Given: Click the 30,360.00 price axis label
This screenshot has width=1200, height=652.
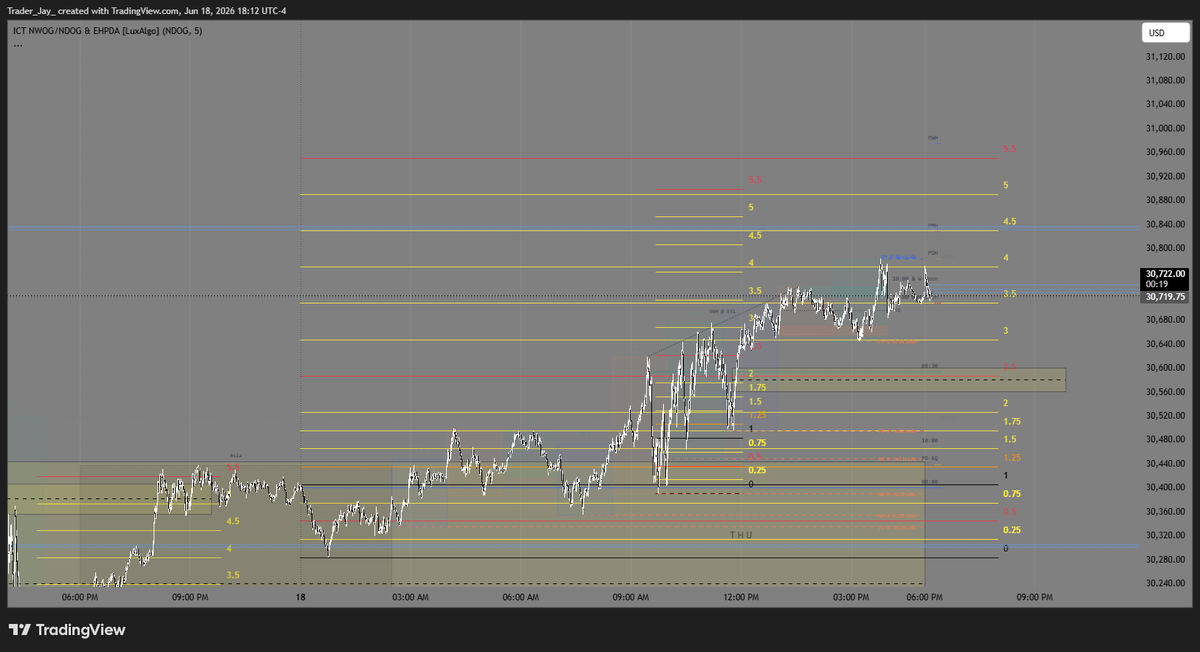Looking at the screenshot, I should [x=1166, y=512].
